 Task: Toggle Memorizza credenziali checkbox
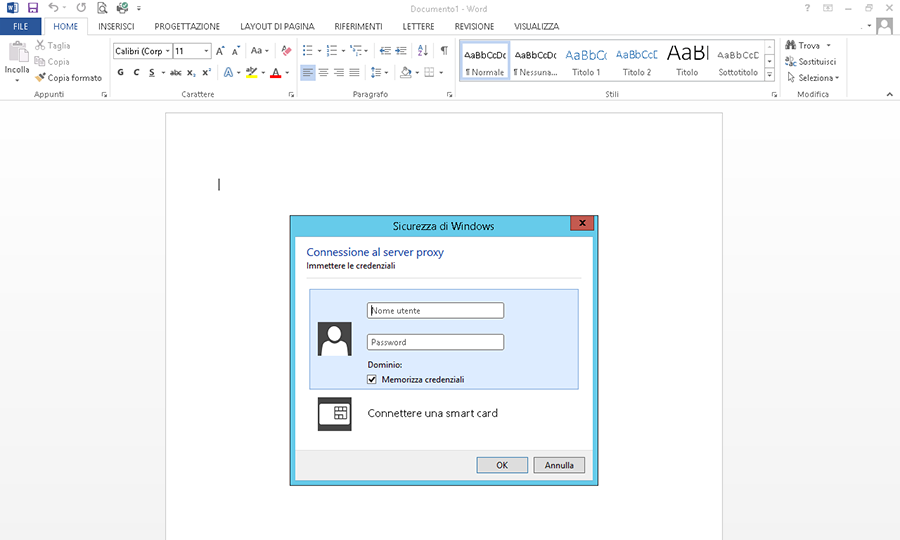coord(372,379)
